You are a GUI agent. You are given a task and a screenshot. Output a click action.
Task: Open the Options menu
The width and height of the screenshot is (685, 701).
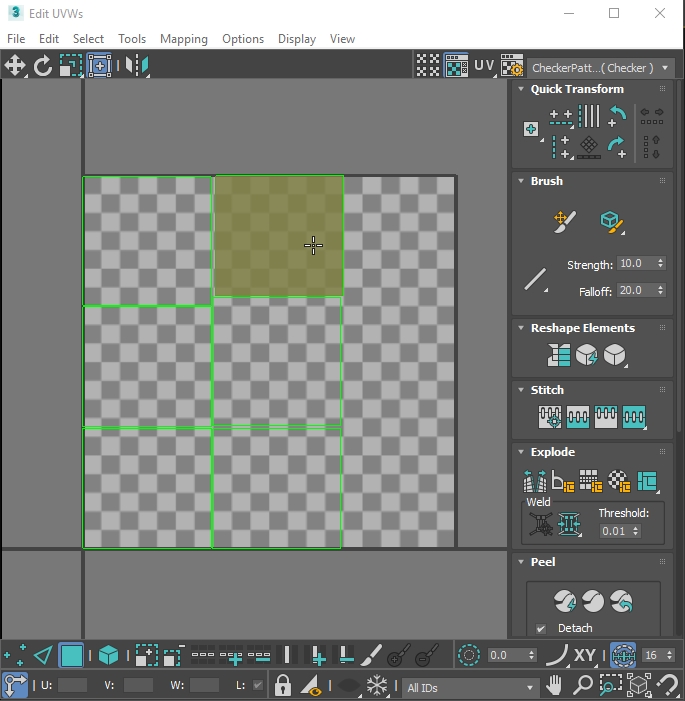coord(243,39)
